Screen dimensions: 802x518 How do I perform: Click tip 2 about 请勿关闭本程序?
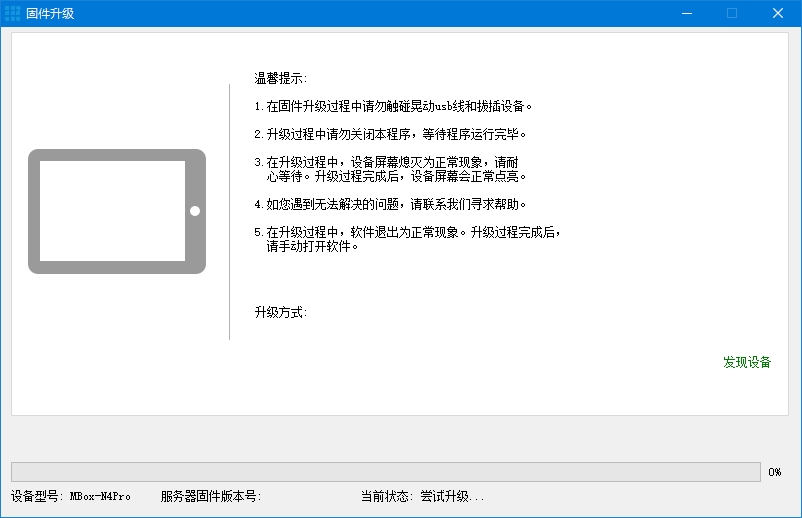tap(390, 134)
